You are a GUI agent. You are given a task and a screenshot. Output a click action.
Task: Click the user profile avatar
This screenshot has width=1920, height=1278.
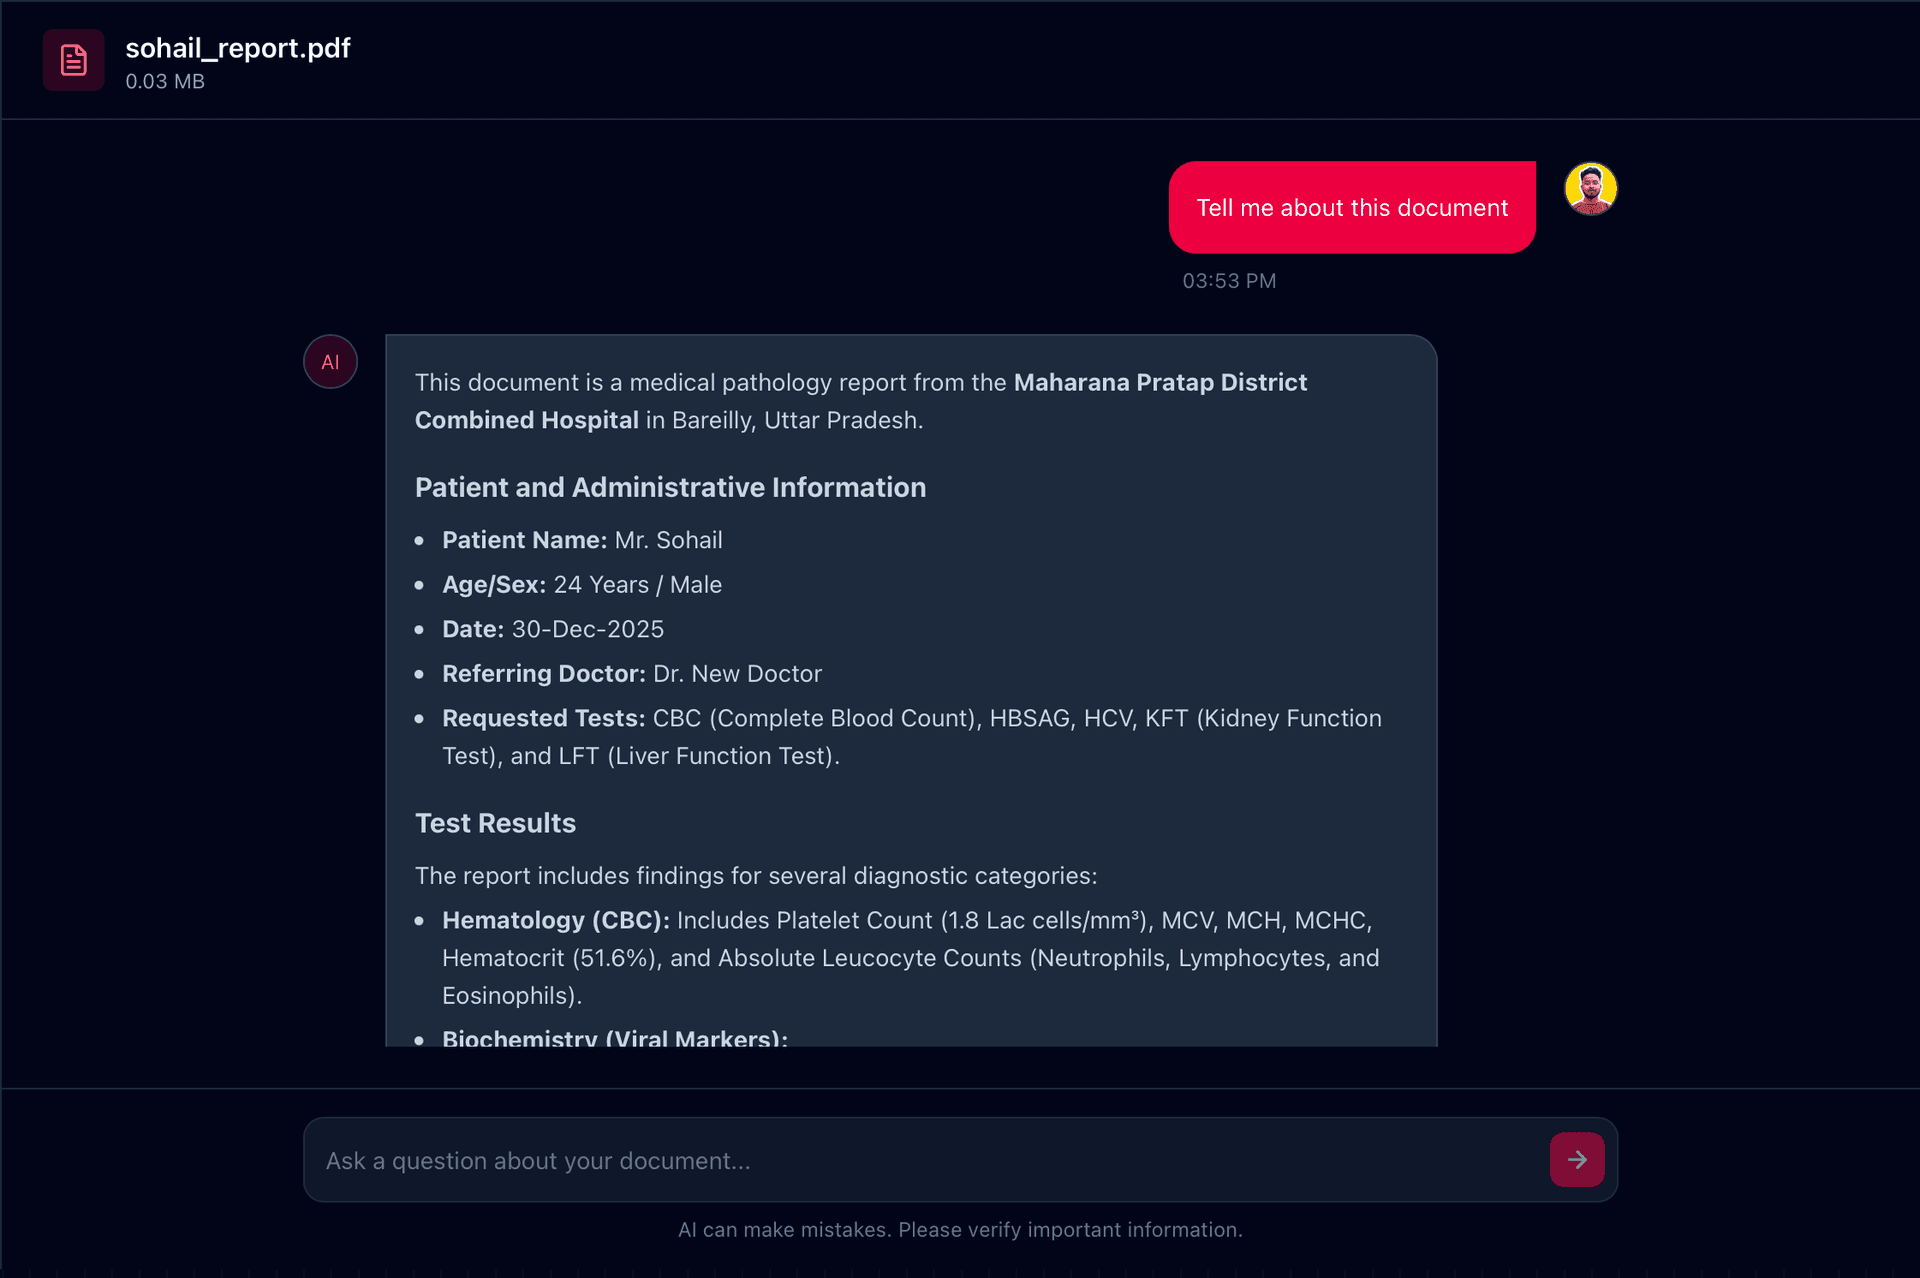[1590, 189]
